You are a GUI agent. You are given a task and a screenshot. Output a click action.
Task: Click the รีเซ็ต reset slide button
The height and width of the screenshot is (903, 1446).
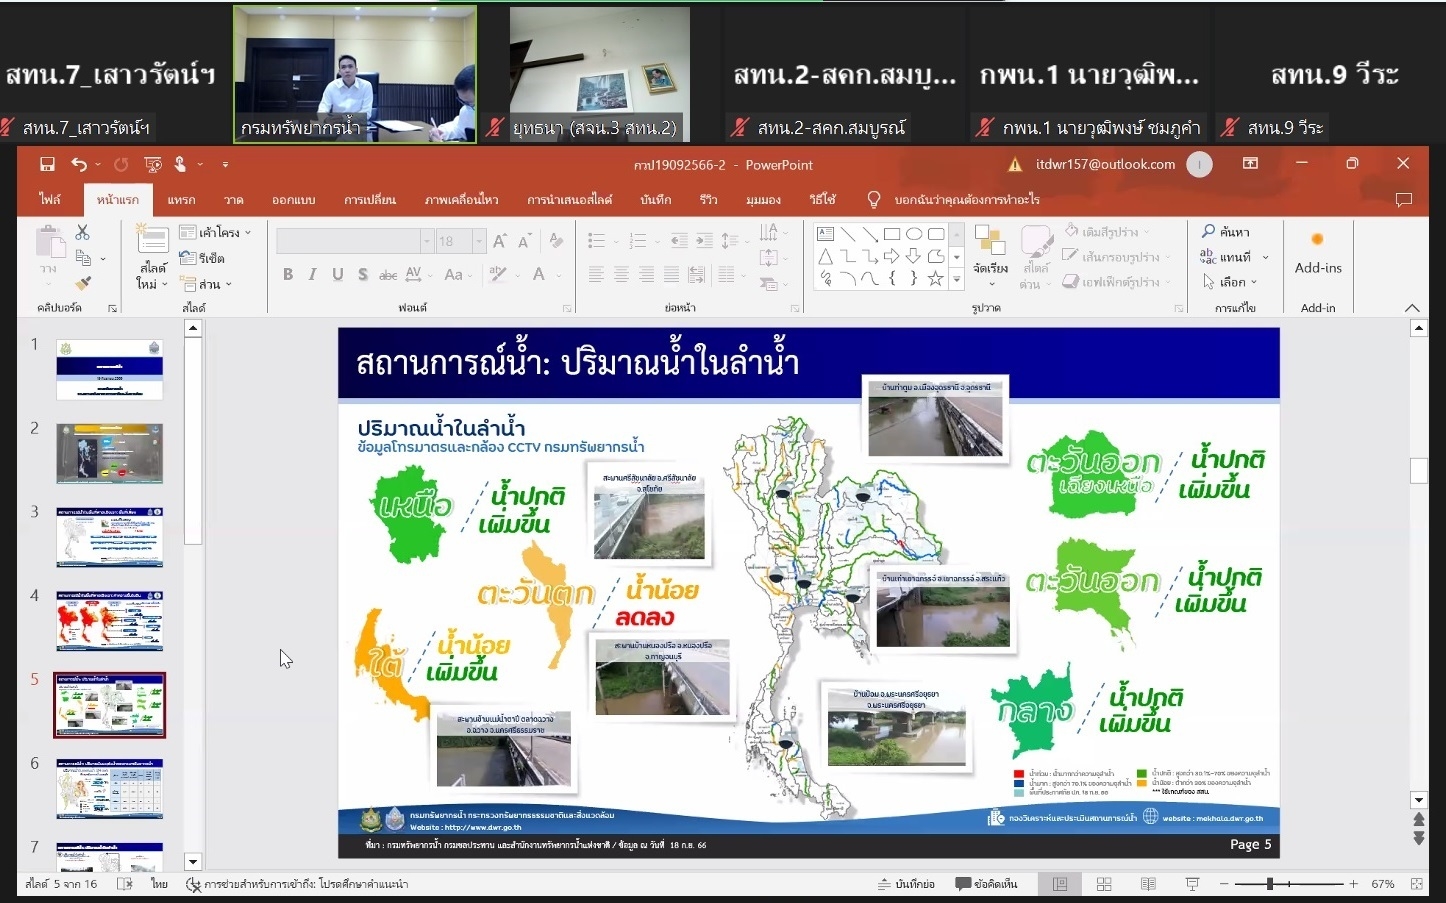[202, 258]
